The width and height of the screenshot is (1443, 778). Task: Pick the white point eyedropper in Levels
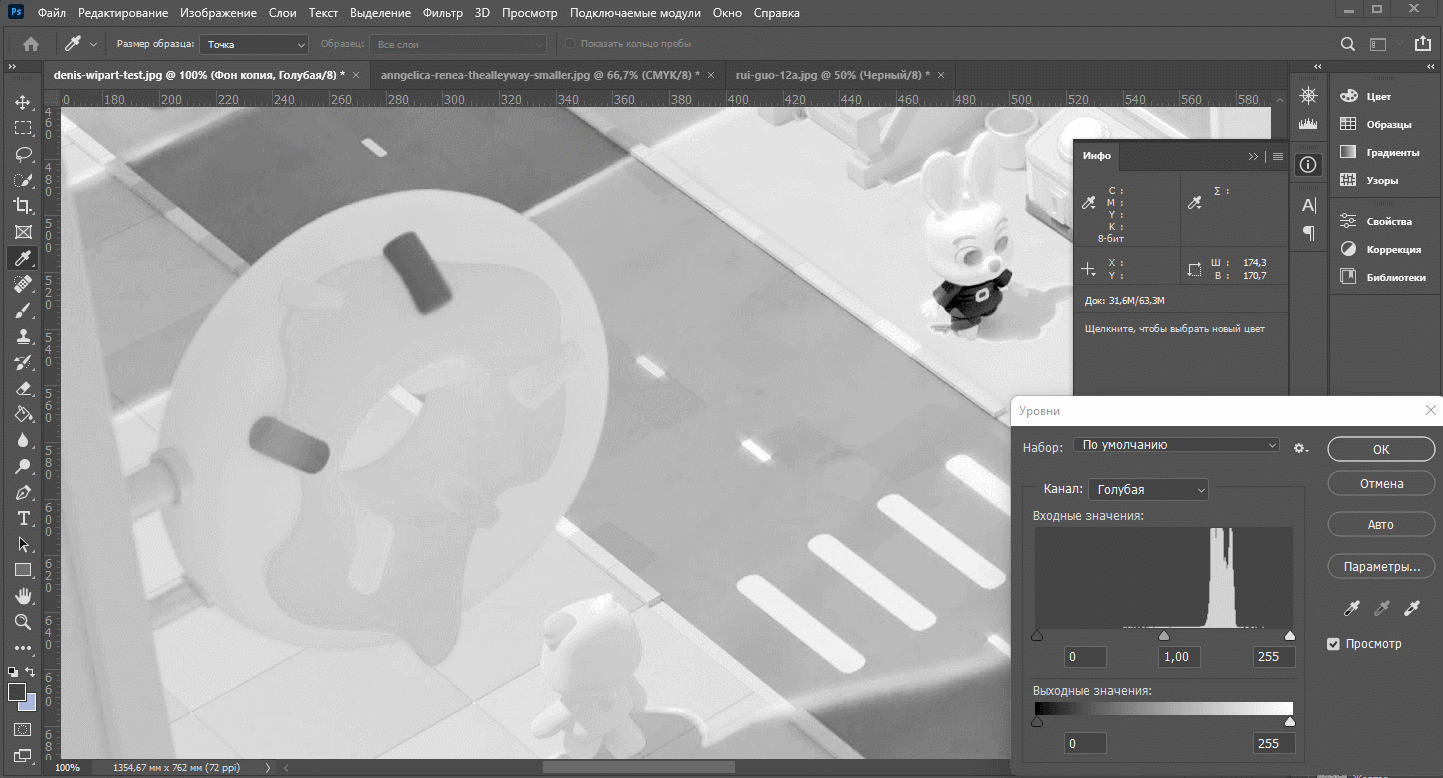(1412, 608)
